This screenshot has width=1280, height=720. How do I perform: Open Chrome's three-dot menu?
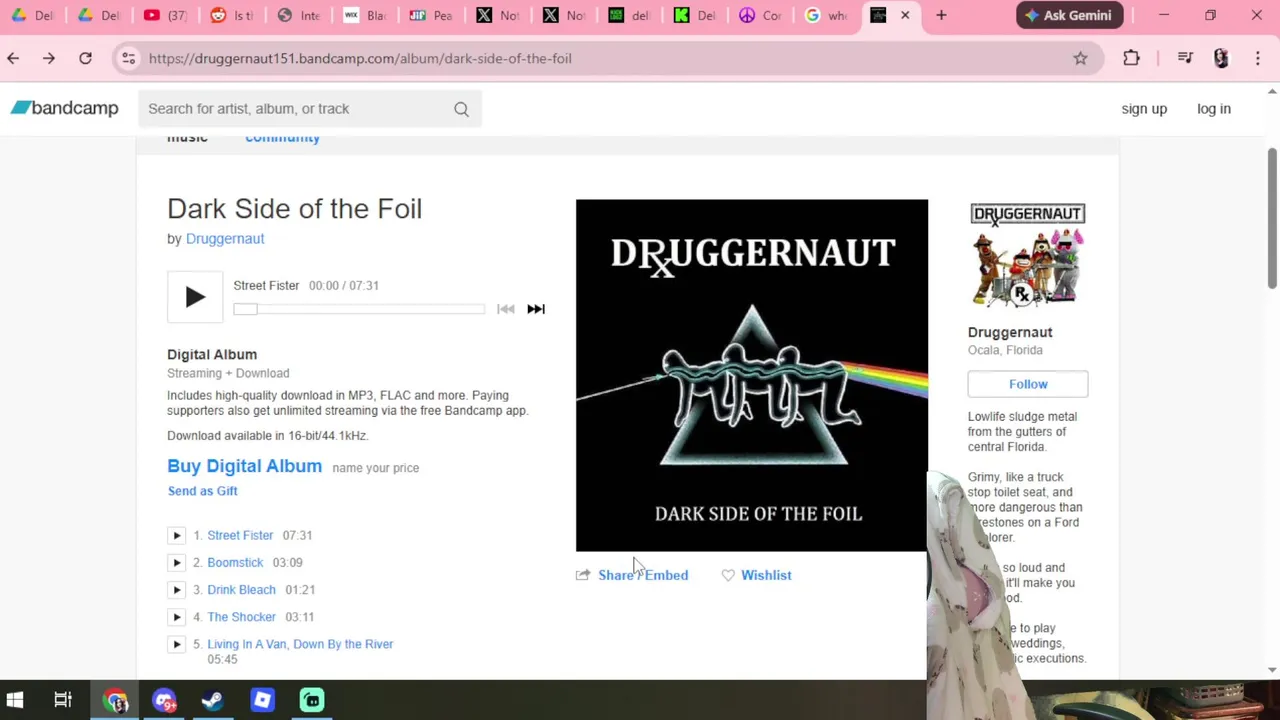1257,58
